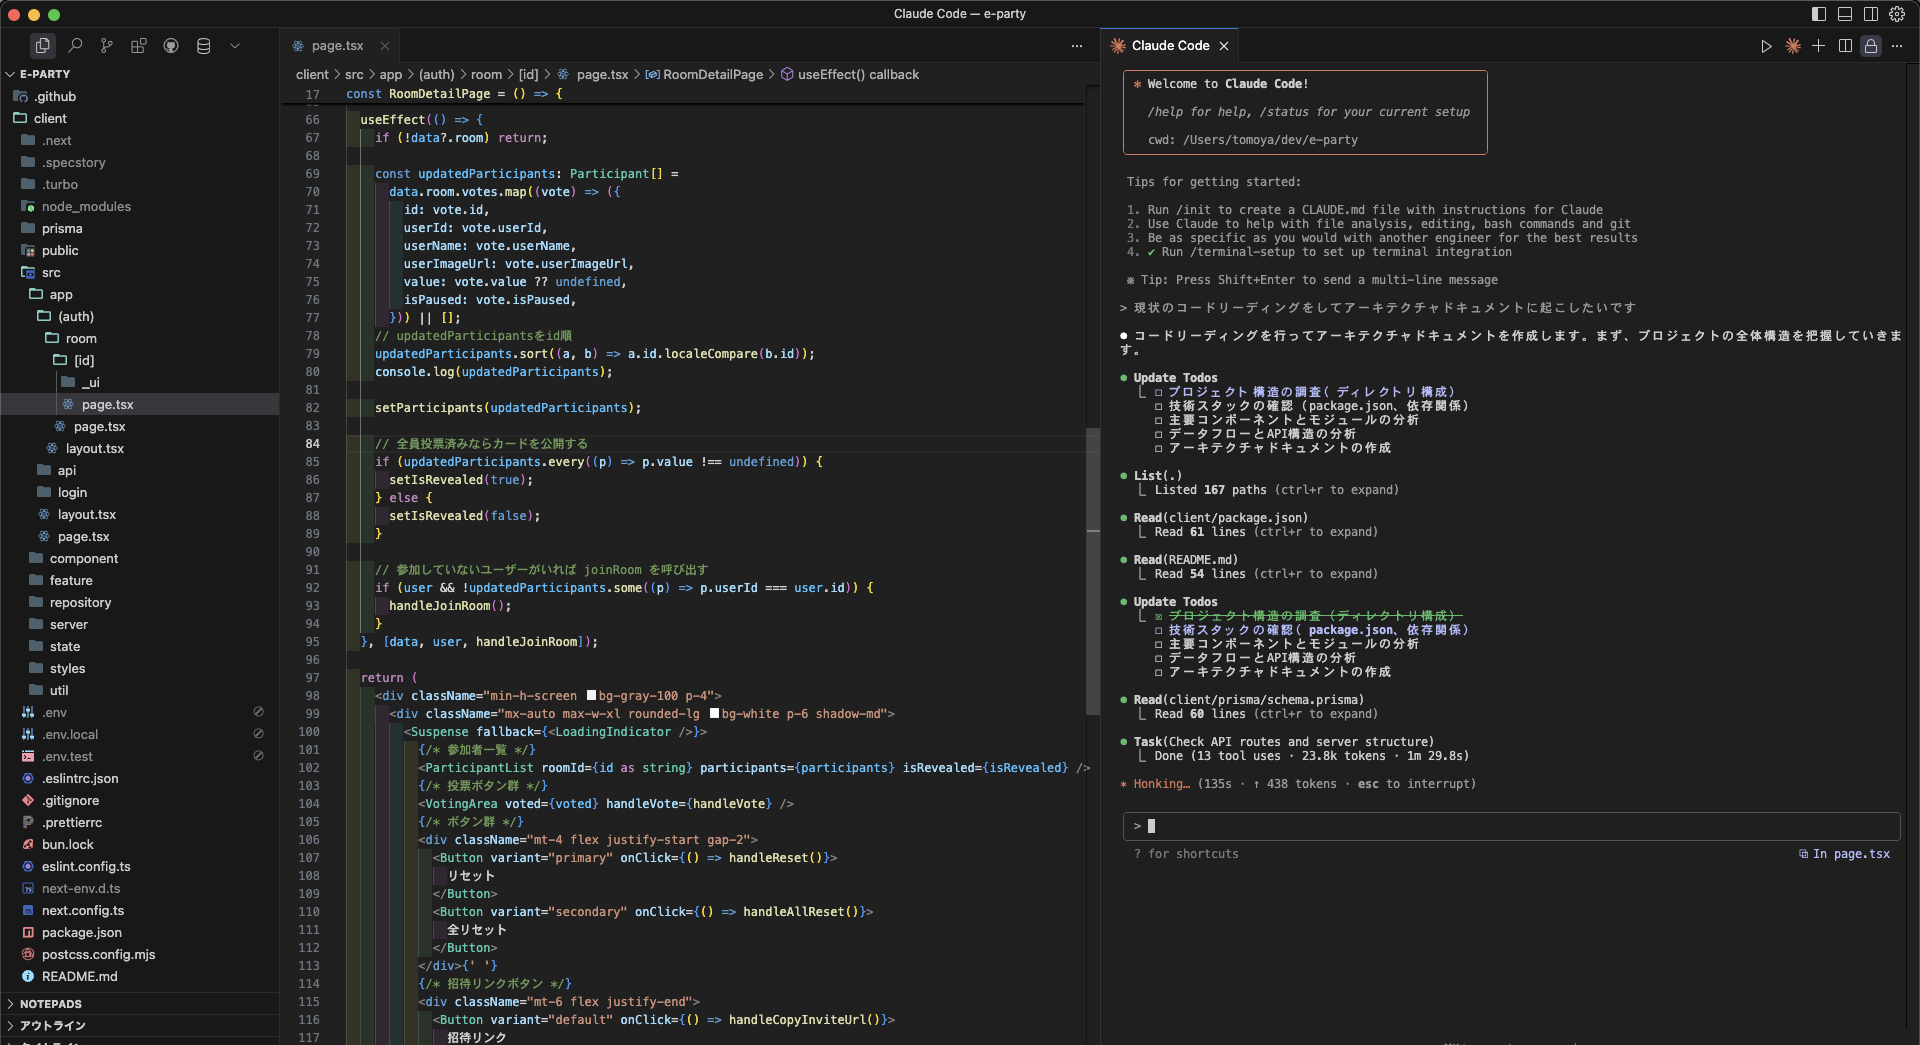Screen dimensions: 1920x1045
Task: Open the Search view icon
Action: [x=75, y=46]
